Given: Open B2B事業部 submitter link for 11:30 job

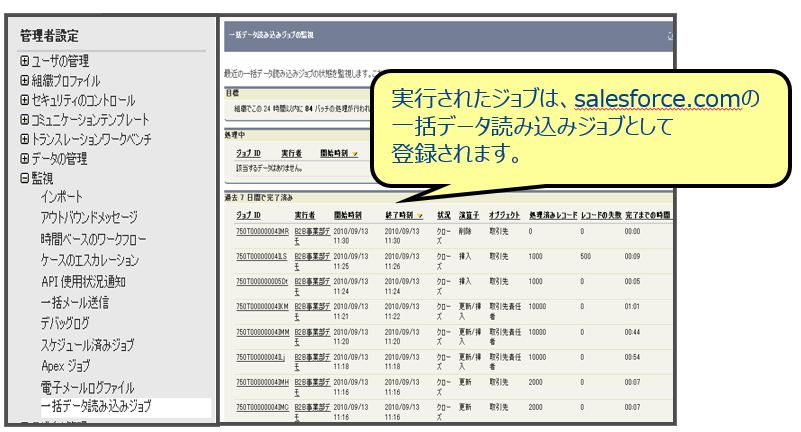Looking at the screenshot, I should (312, 236).
